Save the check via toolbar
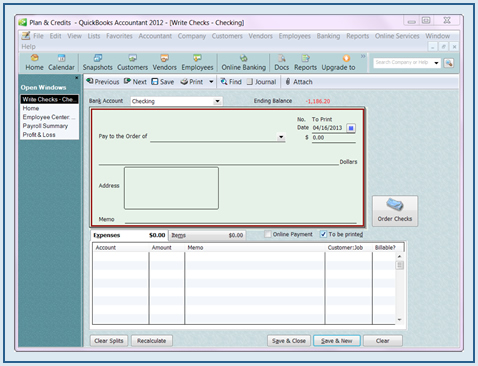The height and width of the screenshot is (366, 478). click(x=163, y=82)
